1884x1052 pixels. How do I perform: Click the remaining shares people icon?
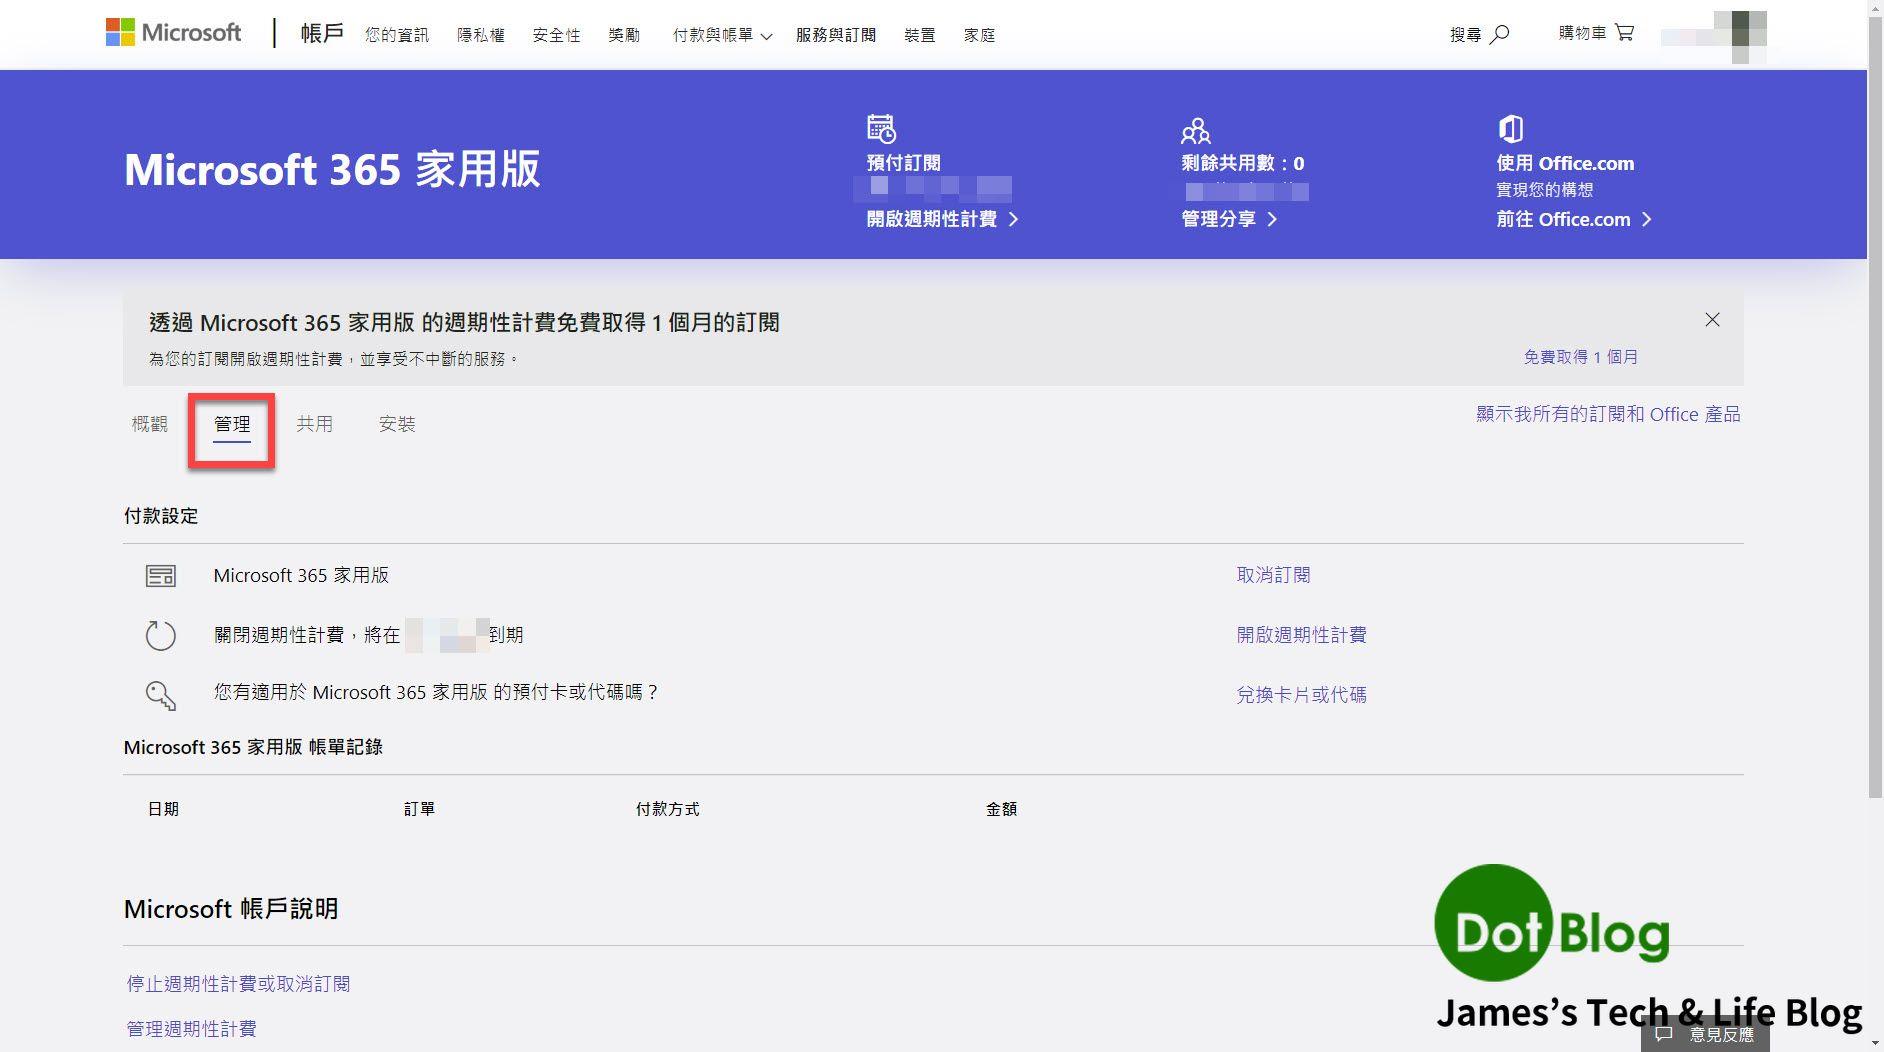pyautogui.click(x=1195, y=131)
